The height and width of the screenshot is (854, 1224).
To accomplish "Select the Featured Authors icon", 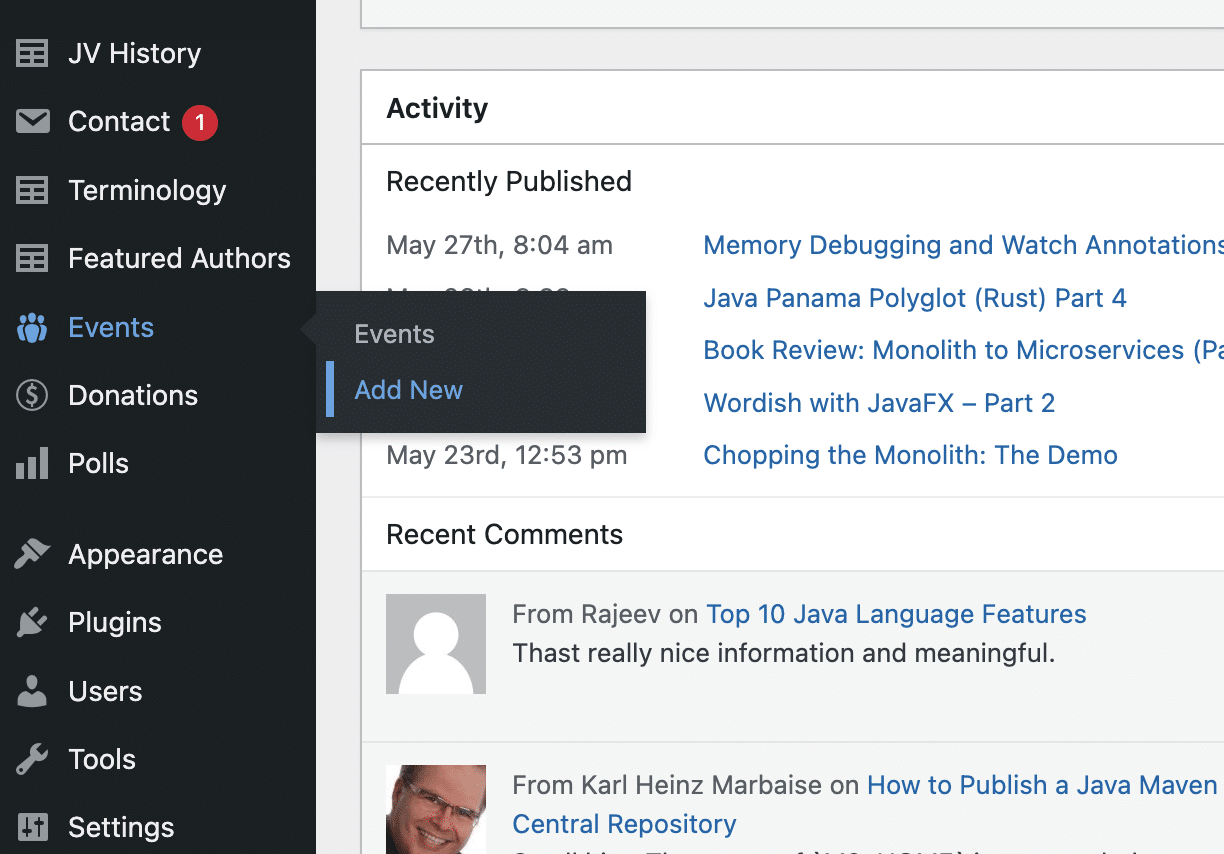I will pyautogui.click(x=31, y=258).
